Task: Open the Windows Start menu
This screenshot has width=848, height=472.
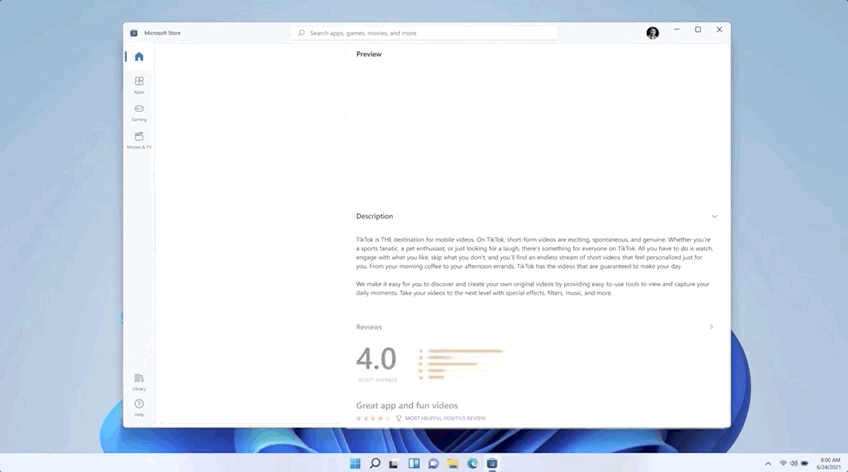Action: pyautogui.click(x=355, y=463)
